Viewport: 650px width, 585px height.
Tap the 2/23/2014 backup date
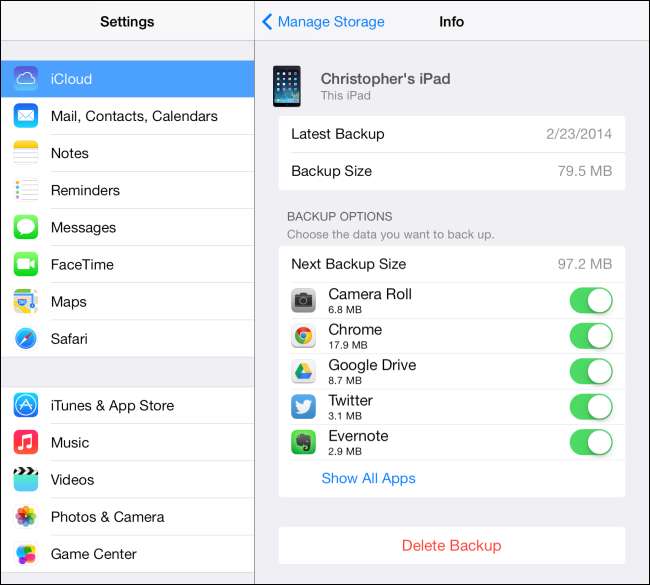579,134
